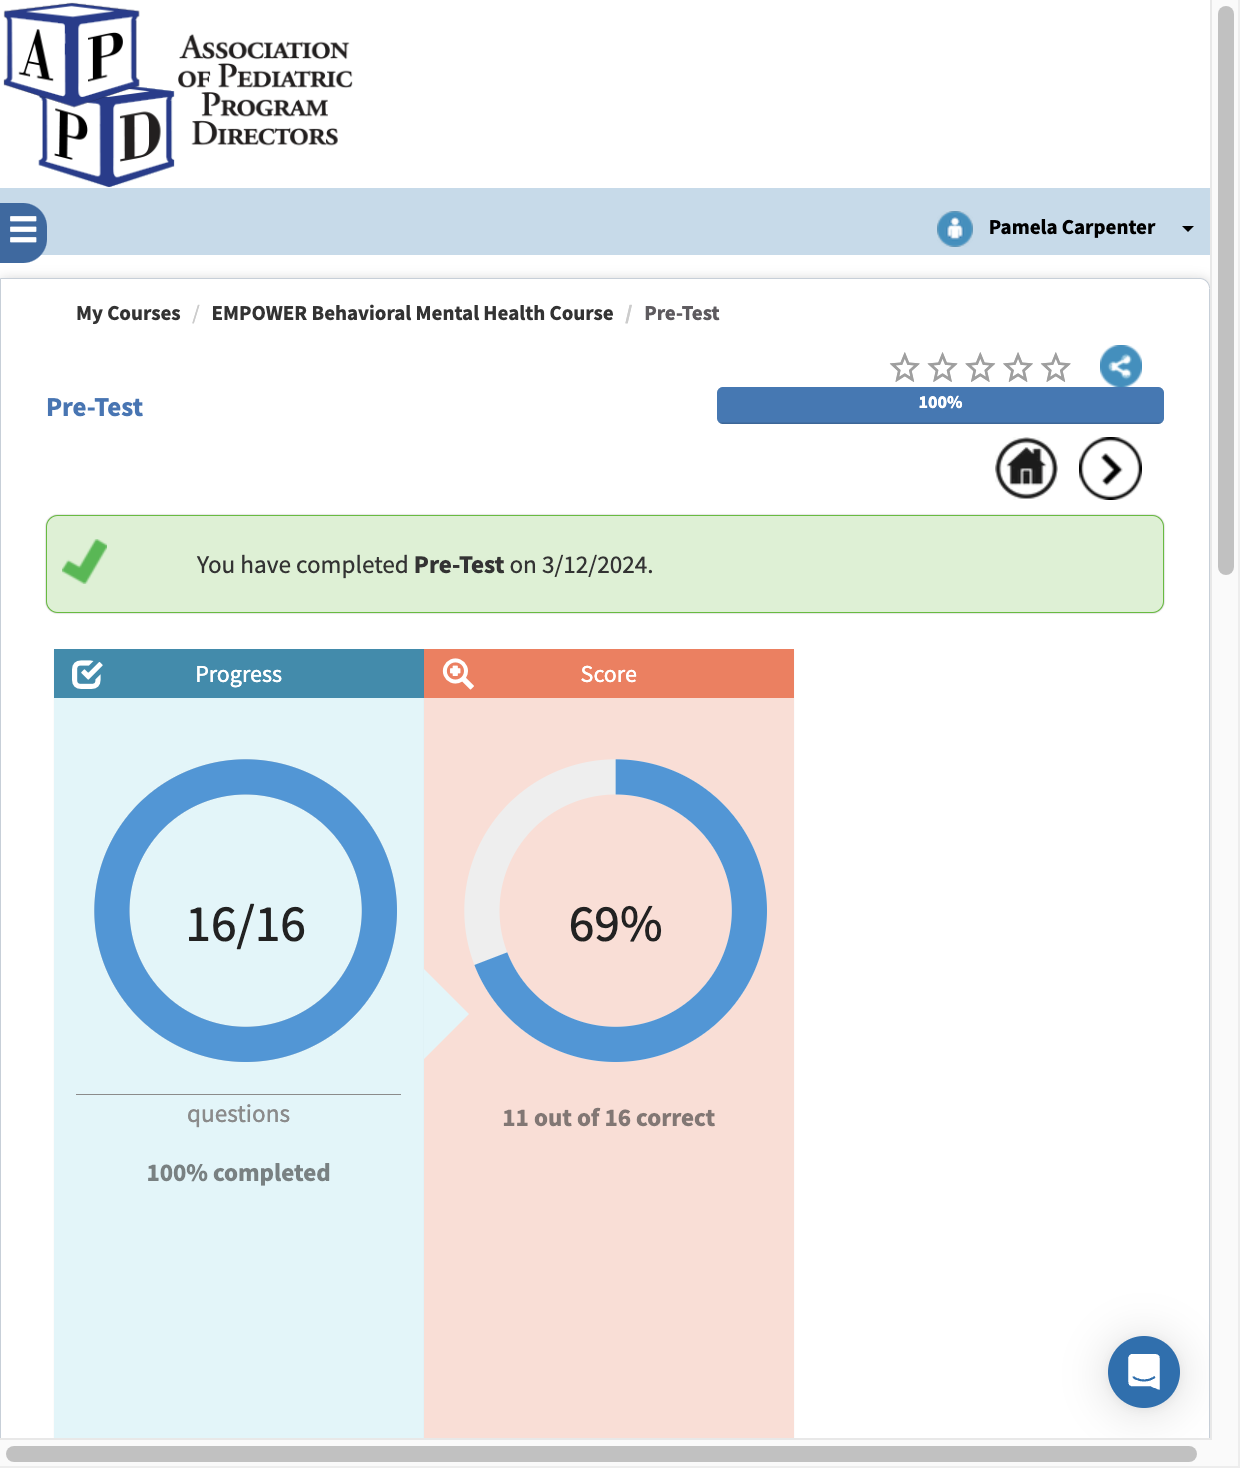Click the 100% course progress bar
This screenshot has height=1468, width=1240.
[x=940, y=405]
